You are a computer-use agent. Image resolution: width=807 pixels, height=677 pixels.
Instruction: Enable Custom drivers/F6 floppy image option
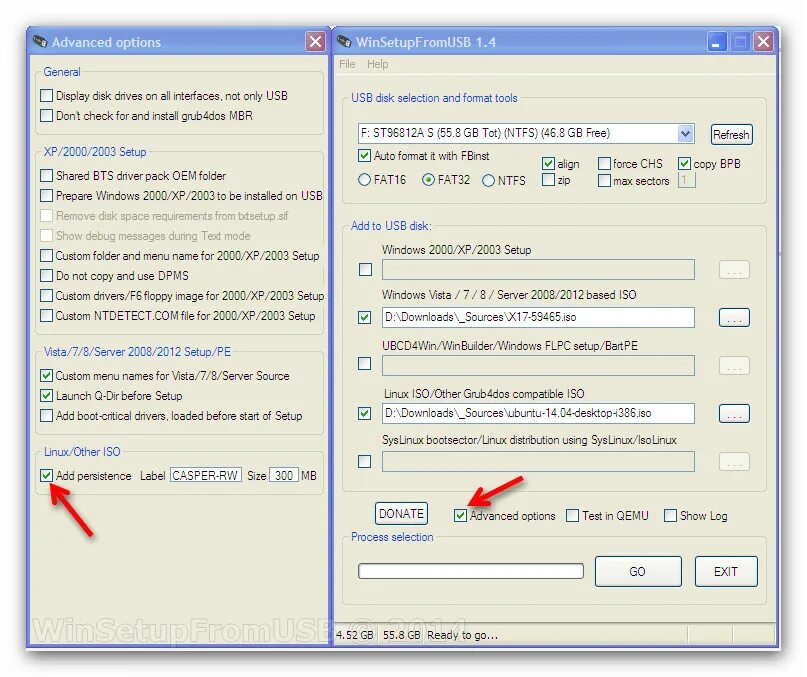click(46, 296)
